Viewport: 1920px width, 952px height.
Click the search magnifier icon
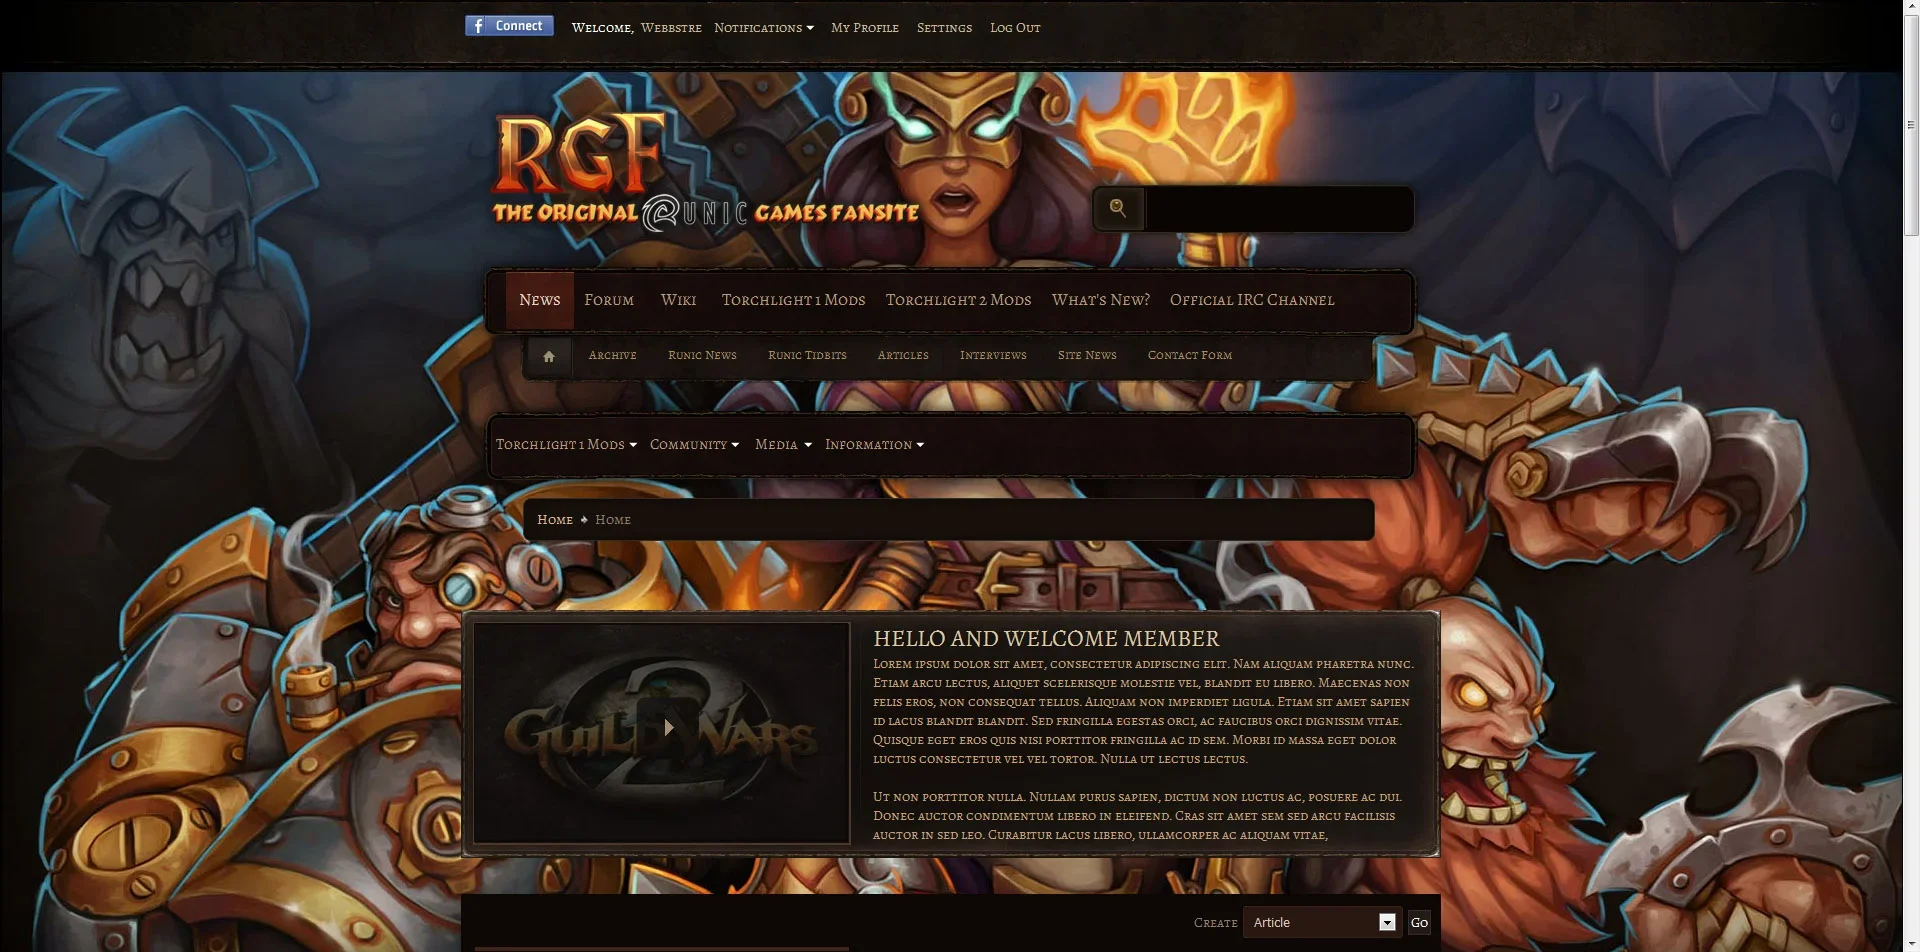1118,208
